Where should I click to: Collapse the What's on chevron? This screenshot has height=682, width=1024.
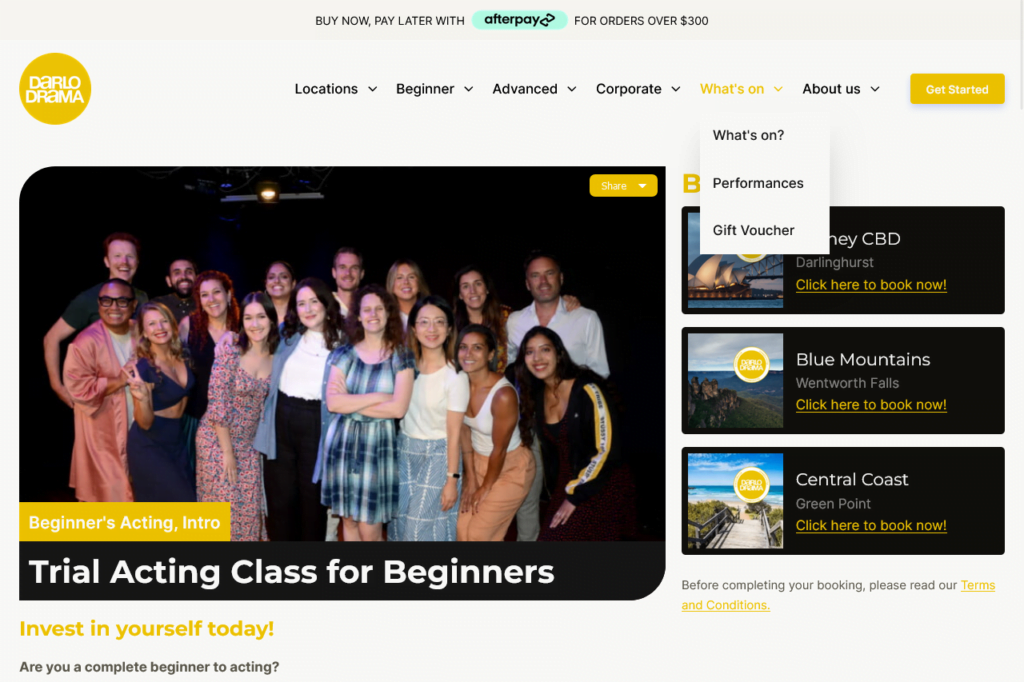coord(778,89)
